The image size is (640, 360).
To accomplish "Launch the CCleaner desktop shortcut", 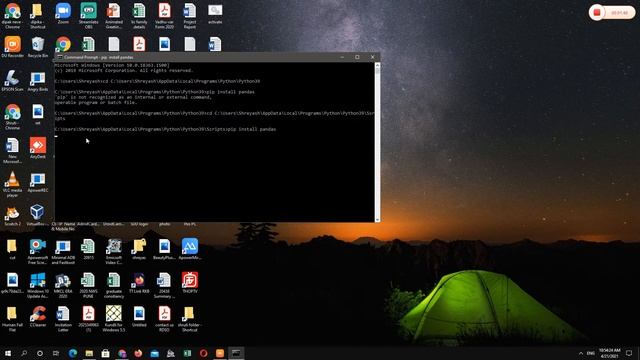I will point(38,316).
